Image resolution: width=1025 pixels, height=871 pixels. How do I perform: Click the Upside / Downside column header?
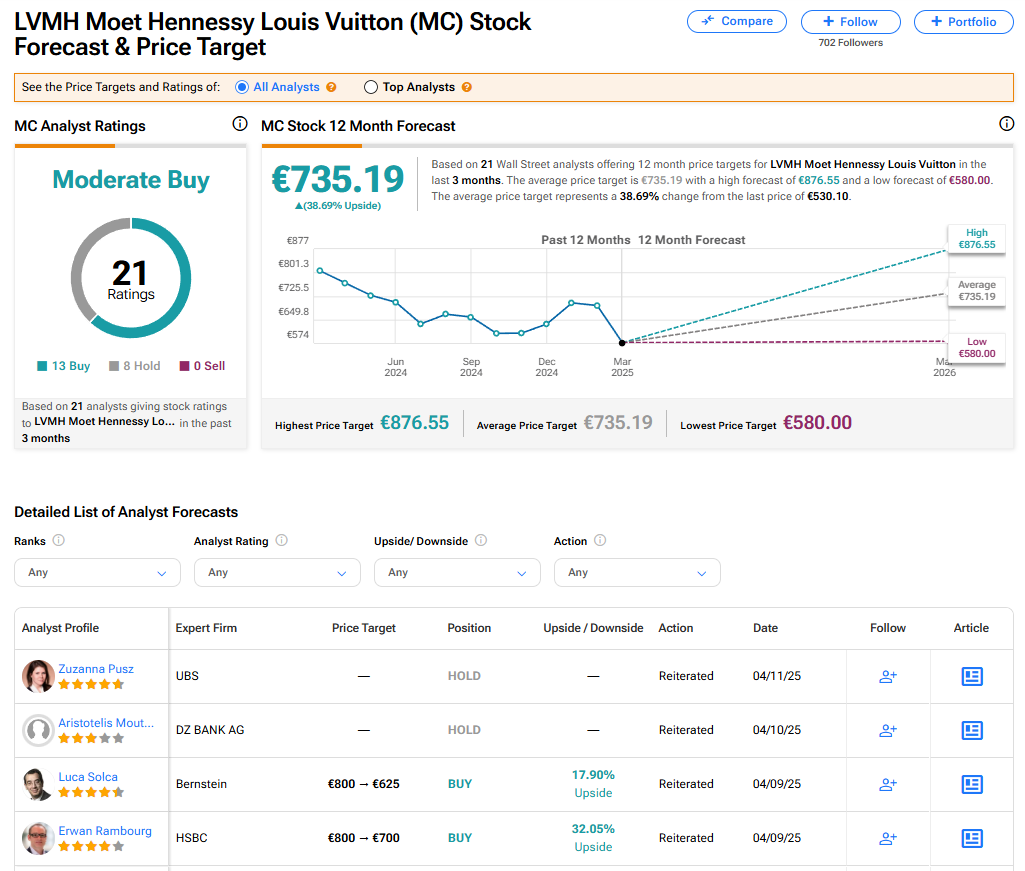[x=593, y=628]
